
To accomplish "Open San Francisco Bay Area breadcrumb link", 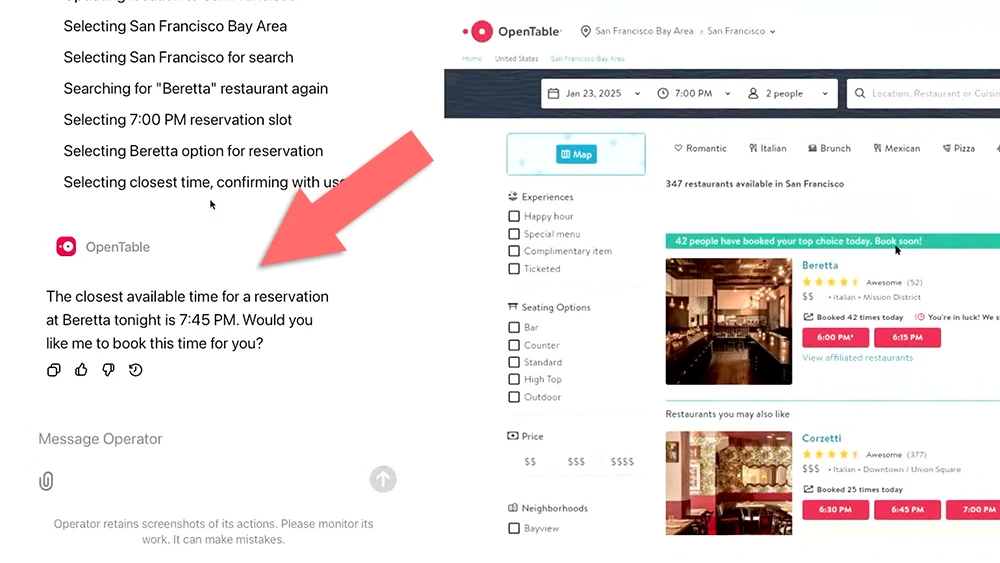I will (x=588, y=59).
